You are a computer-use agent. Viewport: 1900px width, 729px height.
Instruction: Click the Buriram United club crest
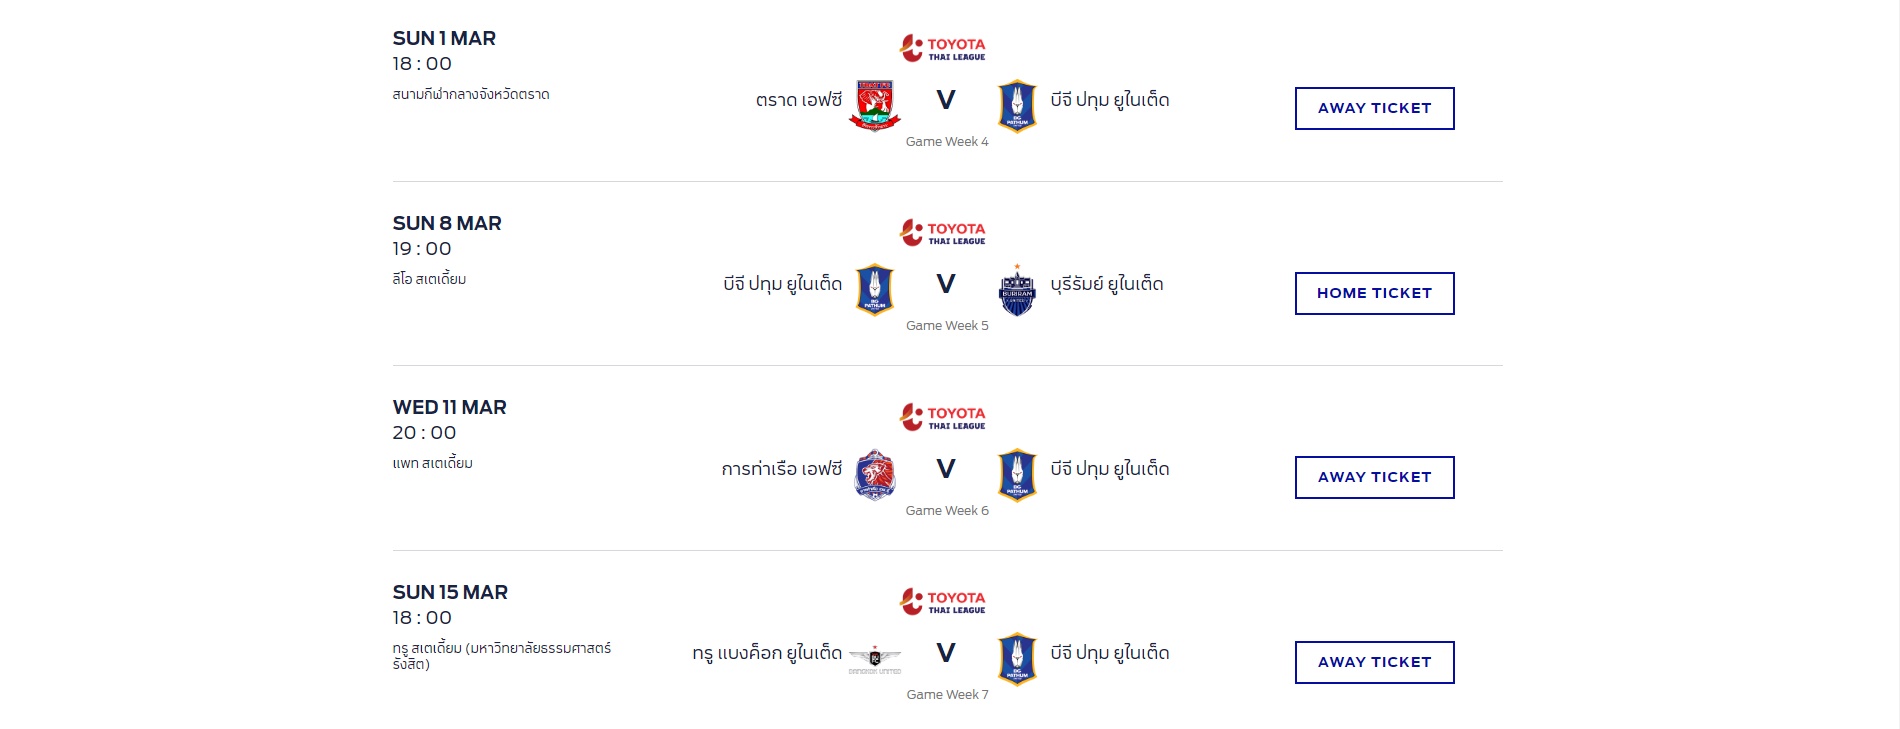[1017, 290]
